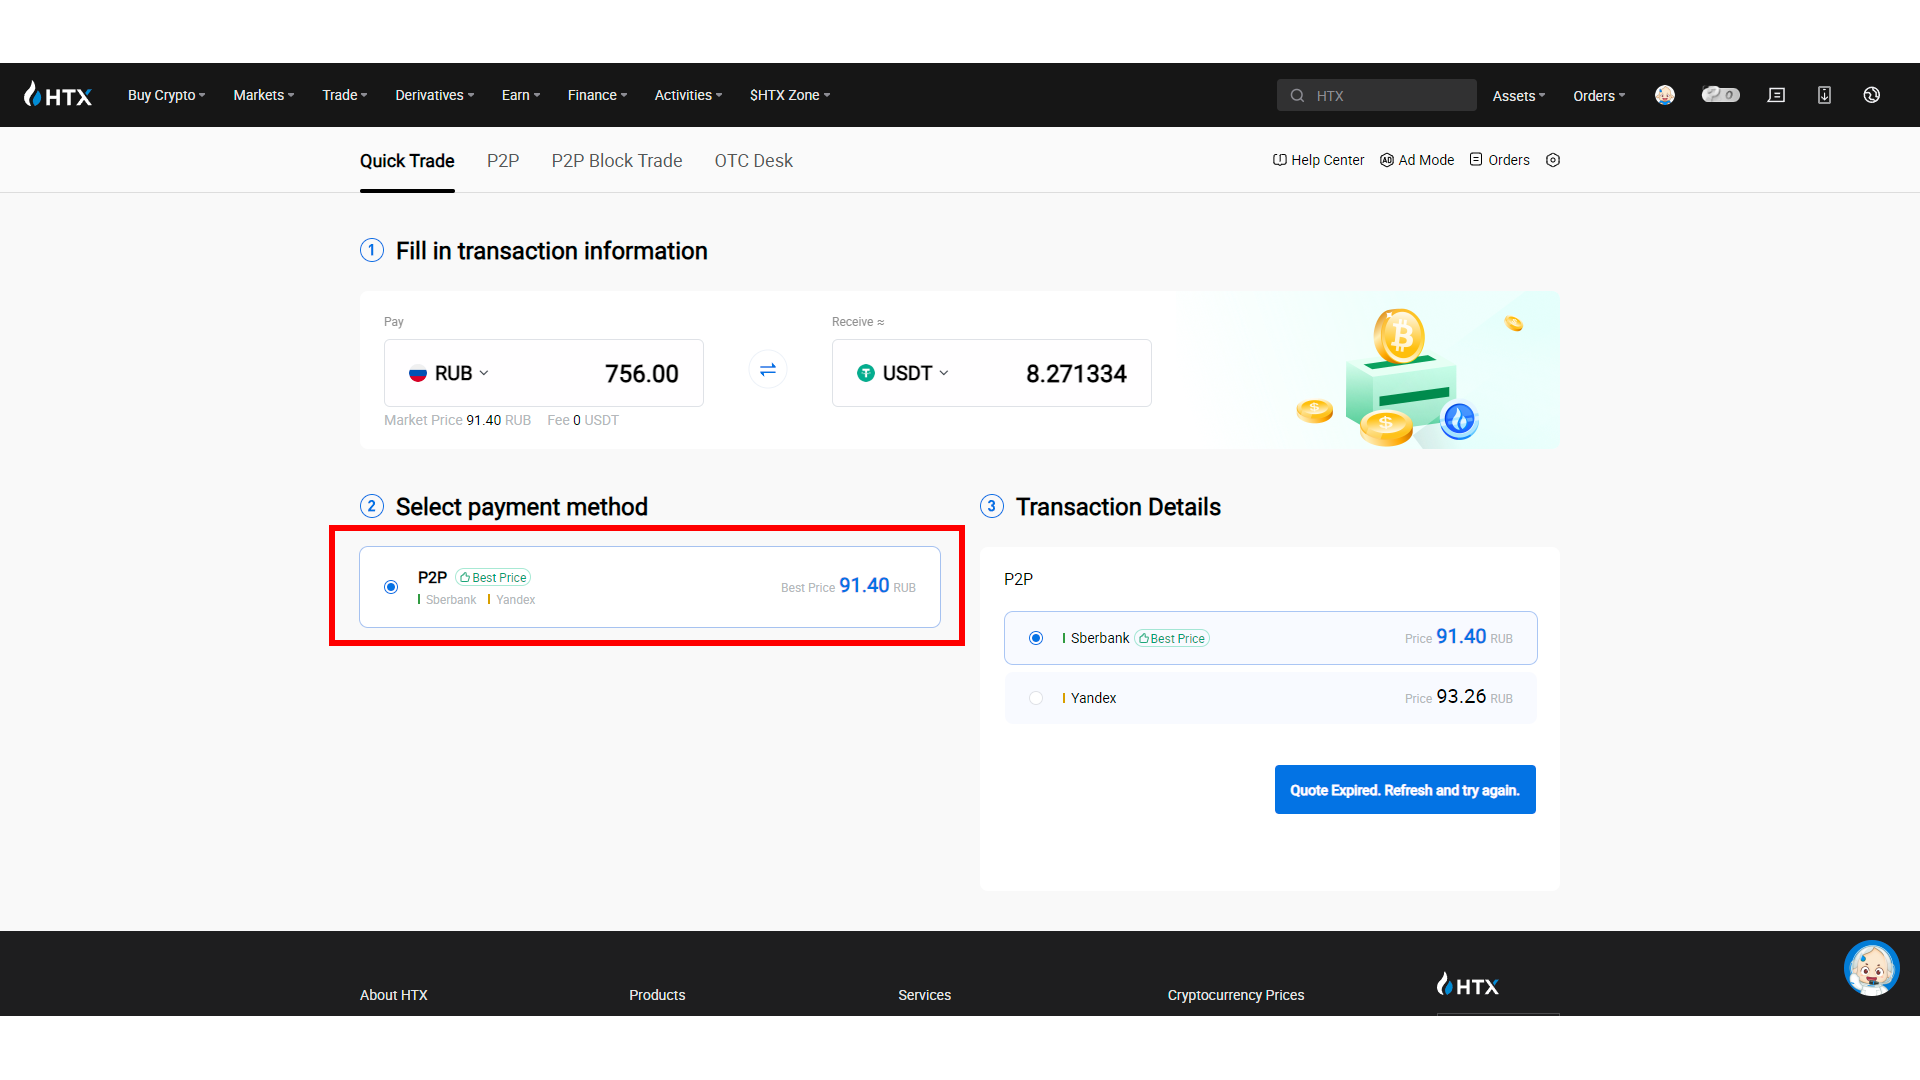Image resolution: width=1920 pixels, height=1080 pixels.
Task: Open Services footer heading
Action: (925, 995)
